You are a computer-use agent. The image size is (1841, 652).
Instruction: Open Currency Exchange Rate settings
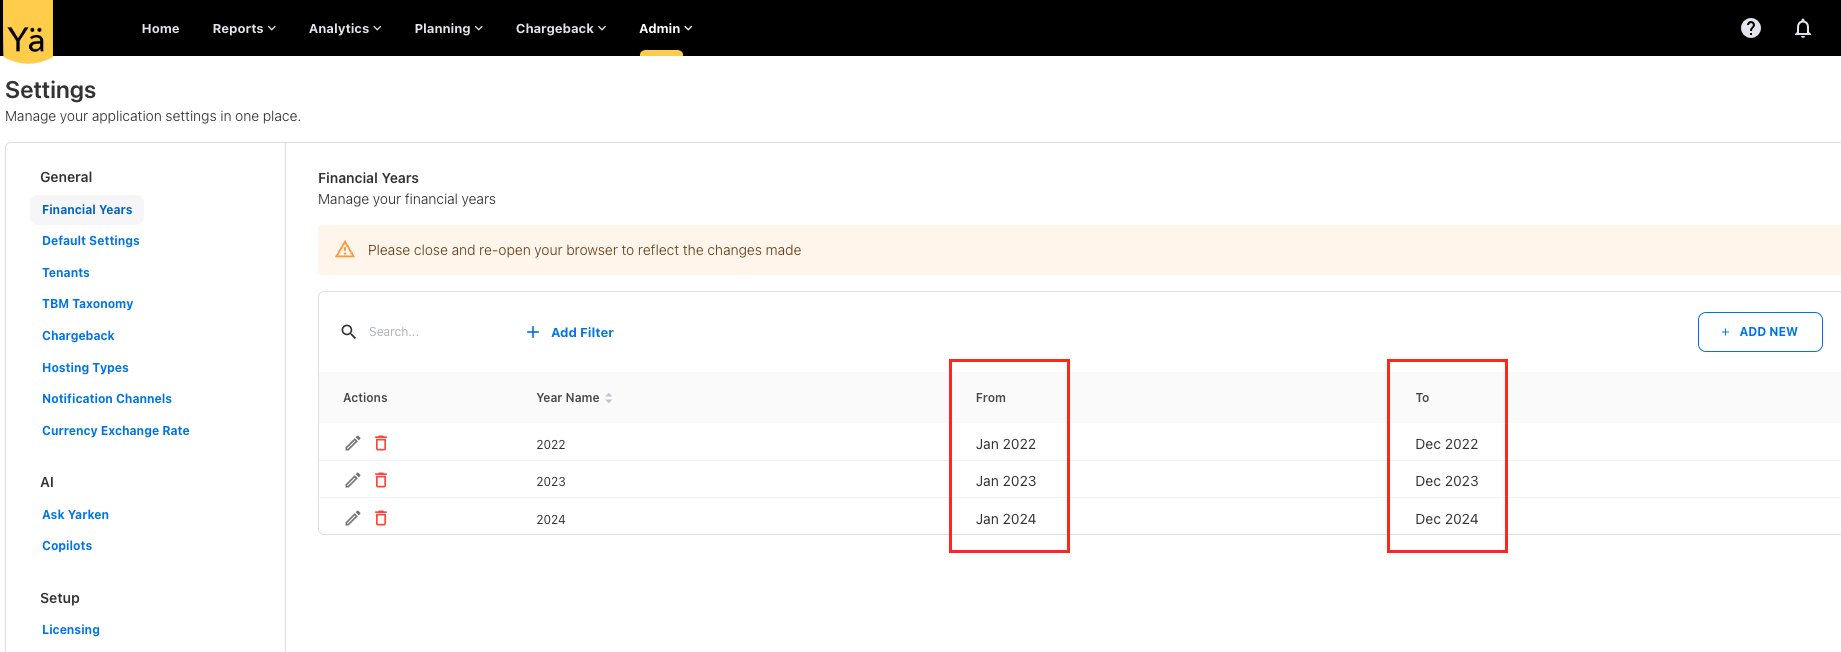[x=115, y=431]
